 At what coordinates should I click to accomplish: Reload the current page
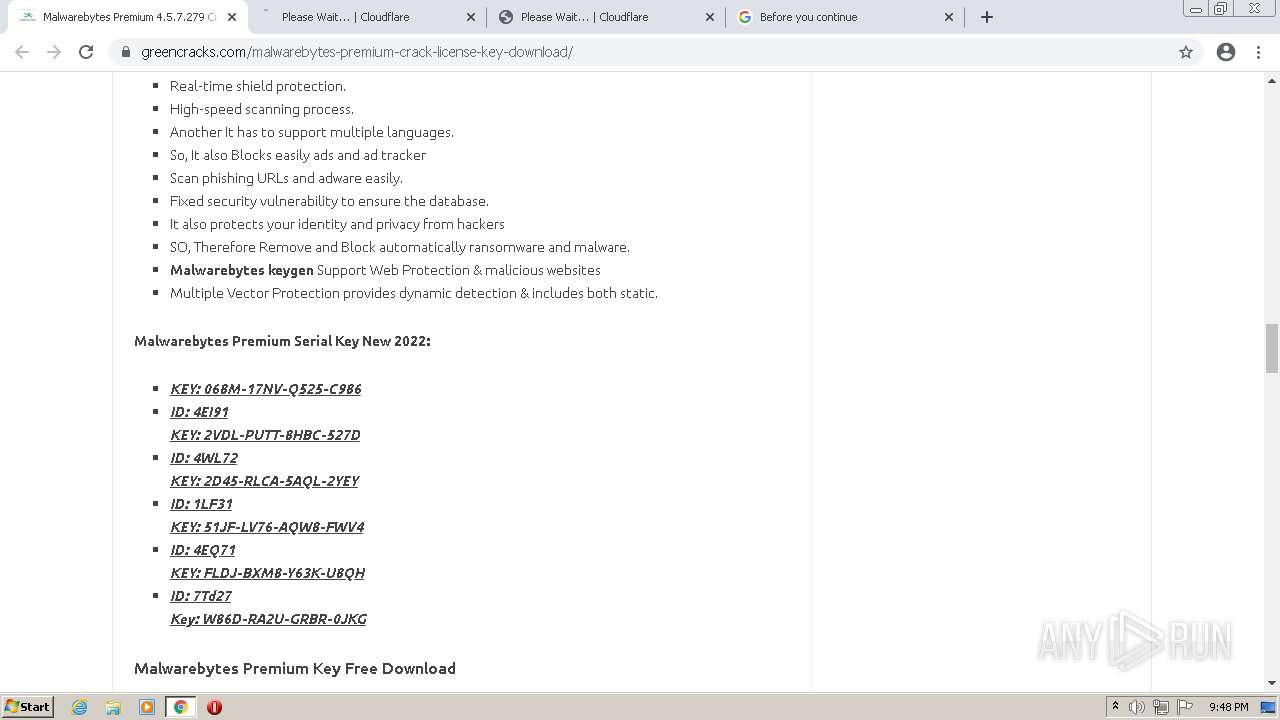[86, 52]
